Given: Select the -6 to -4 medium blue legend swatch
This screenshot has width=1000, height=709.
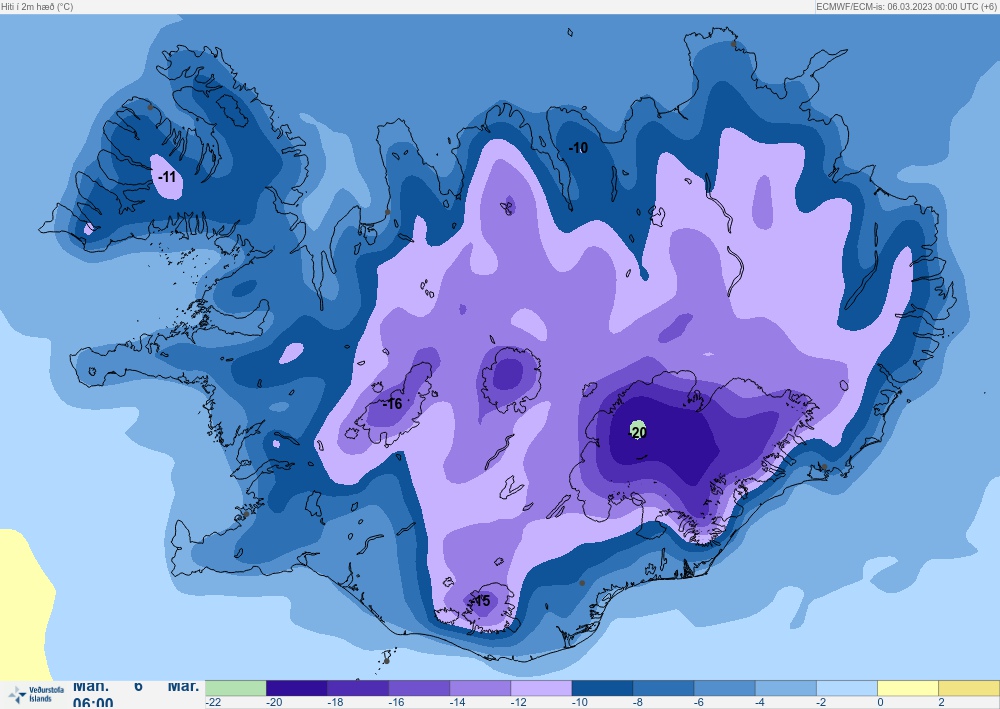Looking at the screenshot, I should click(725, 688).
